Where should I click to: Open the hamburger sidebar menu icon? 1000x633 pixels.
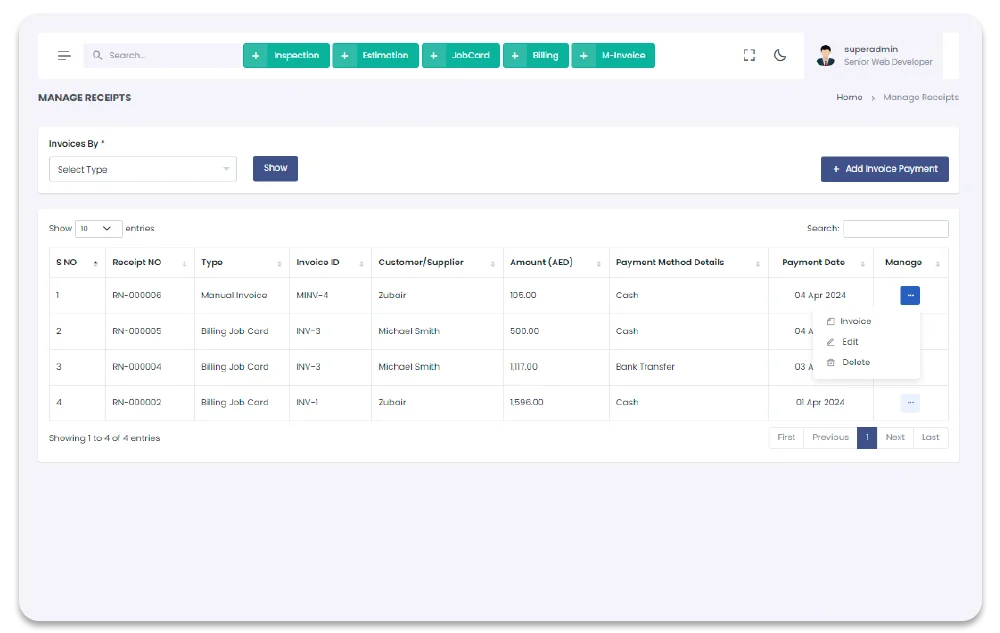(x=64, y=56)
